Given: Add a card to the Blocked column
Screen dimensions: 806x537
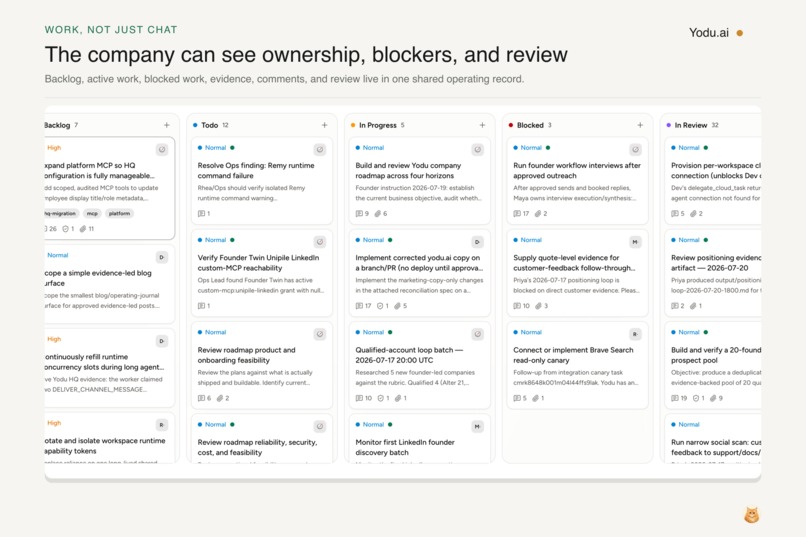Looking at the screenshot, I should click(640, 125).
